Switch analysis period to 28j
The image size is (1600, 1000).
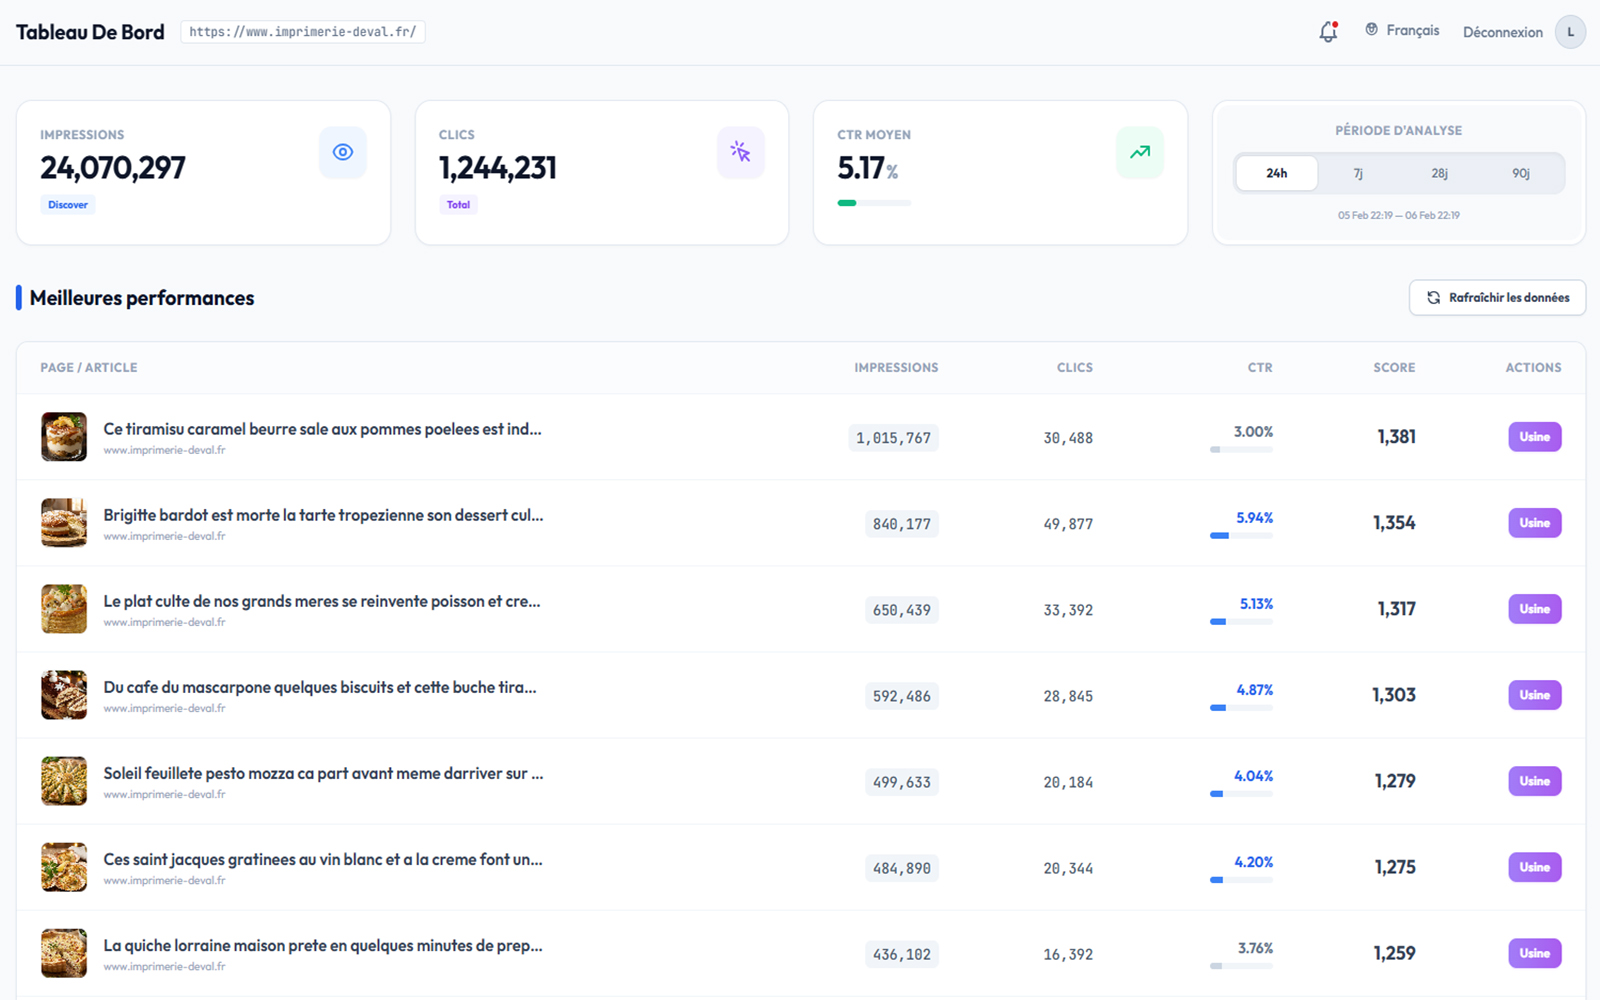[1439, 173]
